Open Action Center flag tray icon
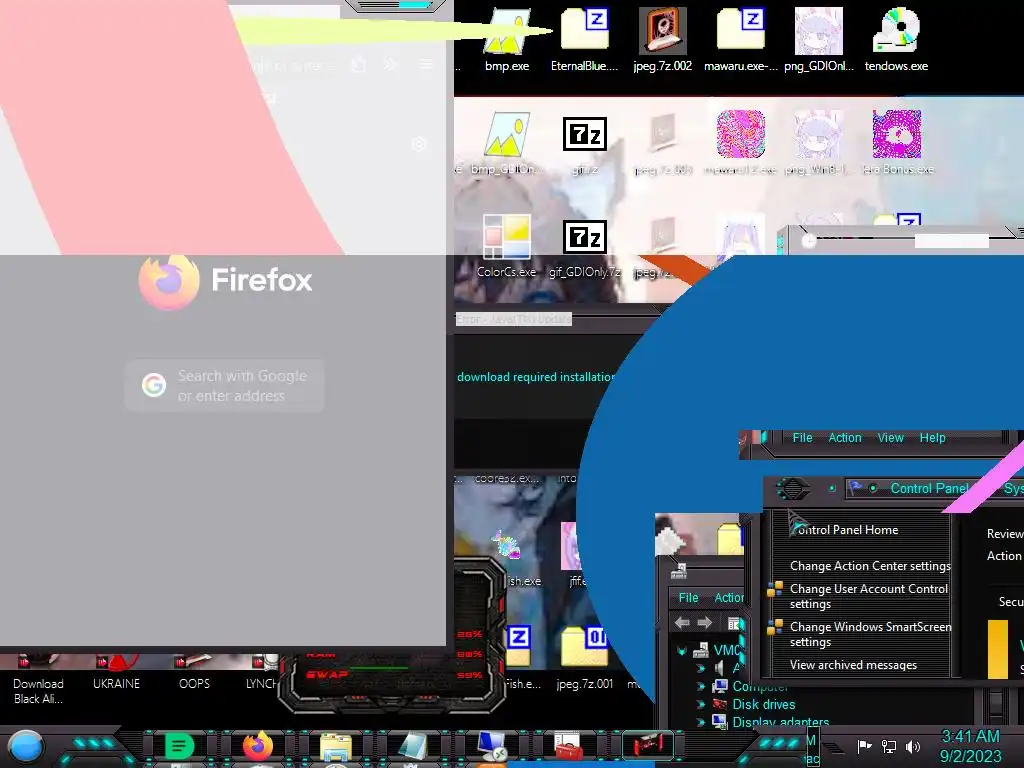Image resolution: width=1024 pixels, height=768 pixels. tap(864, 746)
